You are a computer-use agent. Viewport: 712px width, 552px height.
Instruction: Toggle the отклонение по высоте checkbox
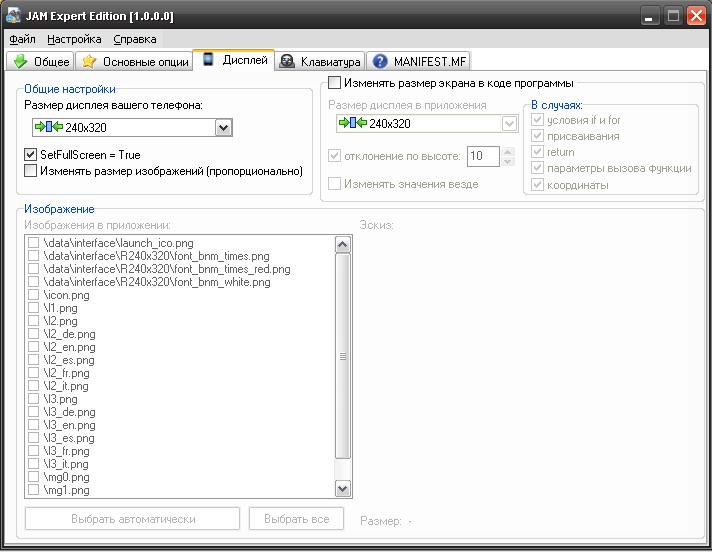pos(335,156)
